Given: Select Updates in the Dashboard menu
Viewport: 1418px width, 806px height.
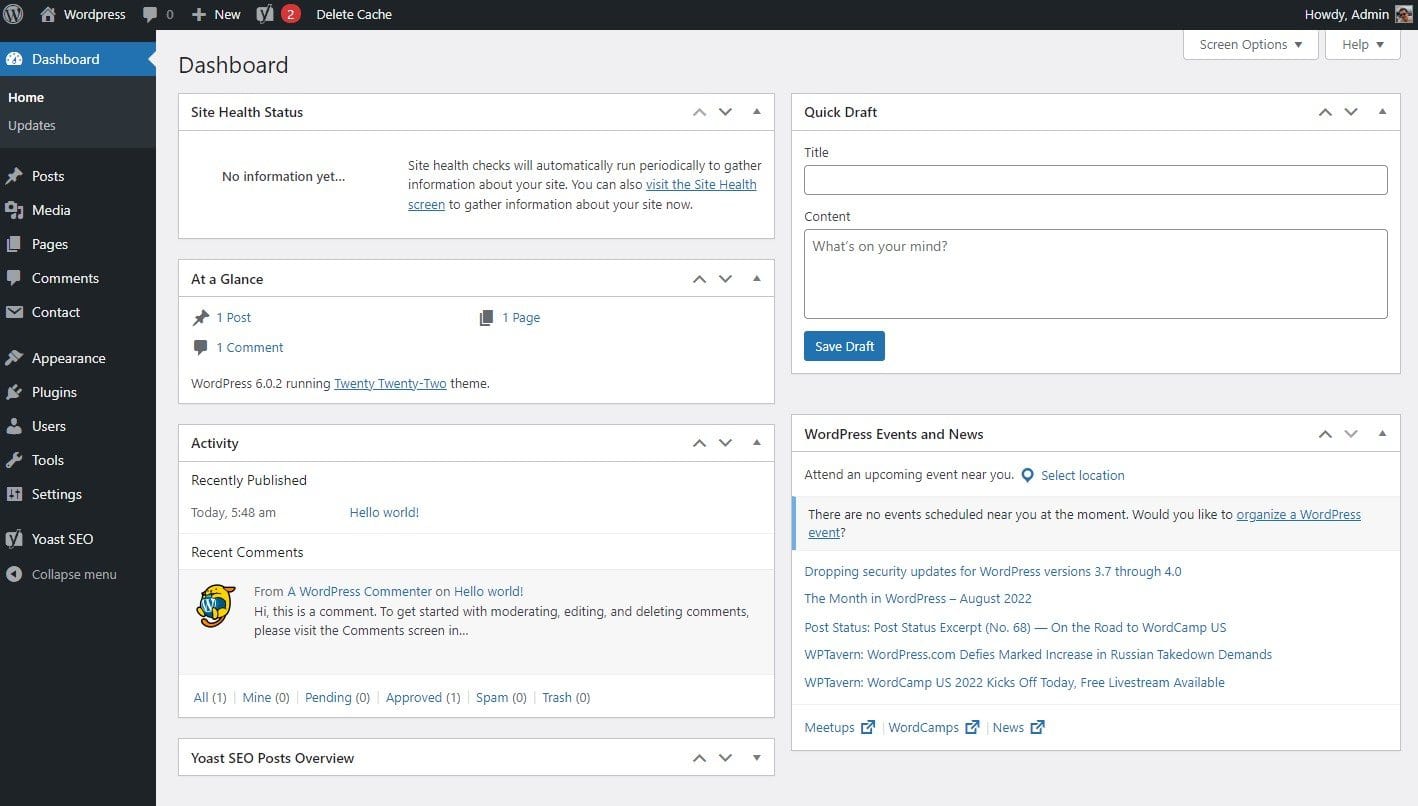Looking at the screenshot, I should [x=31, y=125].
